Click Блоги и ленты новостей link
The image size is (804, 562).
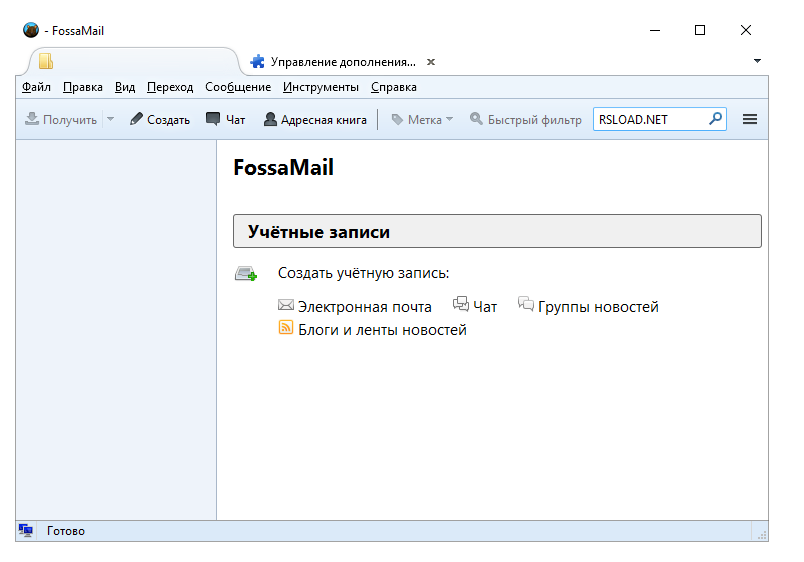coord(382,330)
